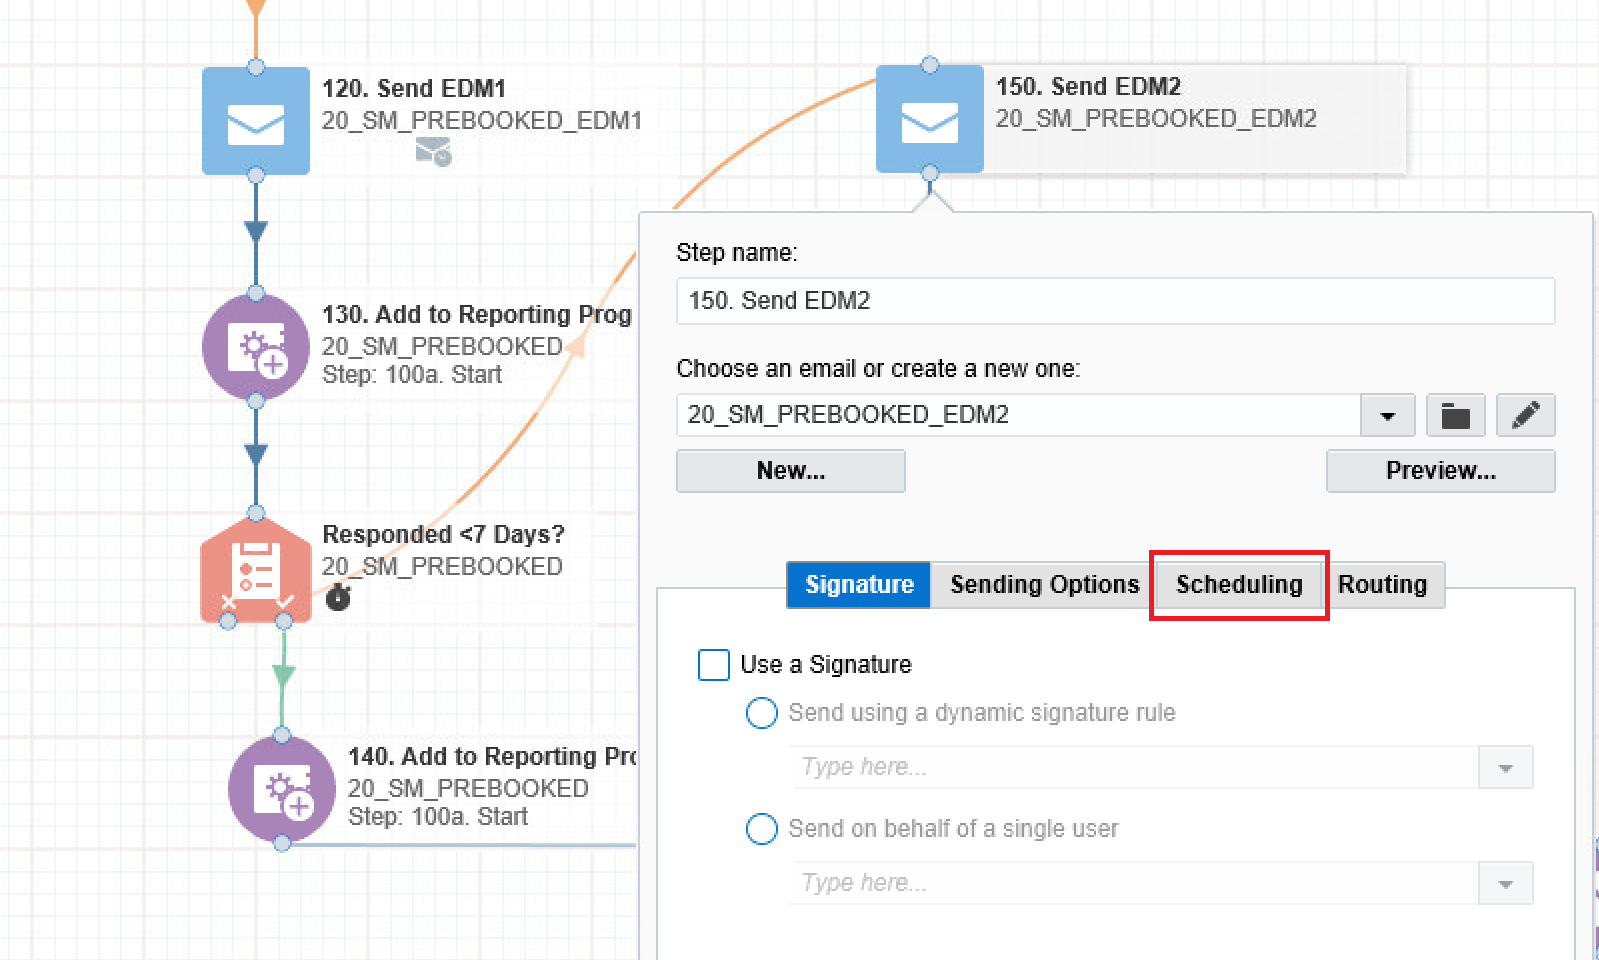Click the New... button
The width and height of the screenshot is (1599, 960).
[791, 471]
